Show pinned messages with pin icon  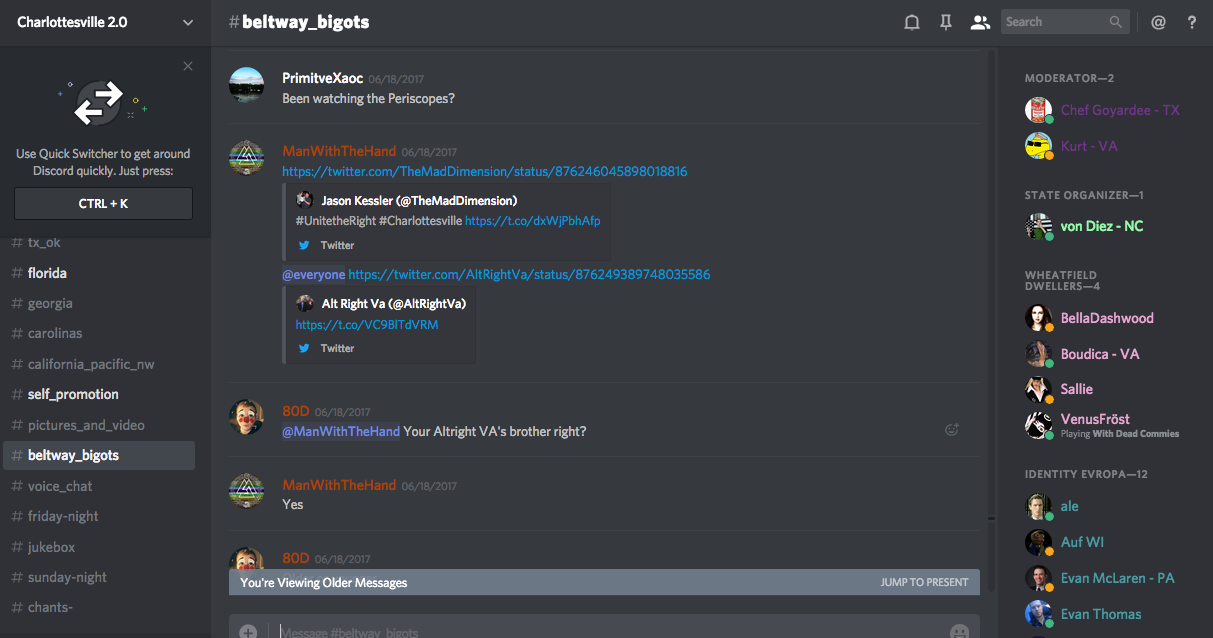pos(945,22)
